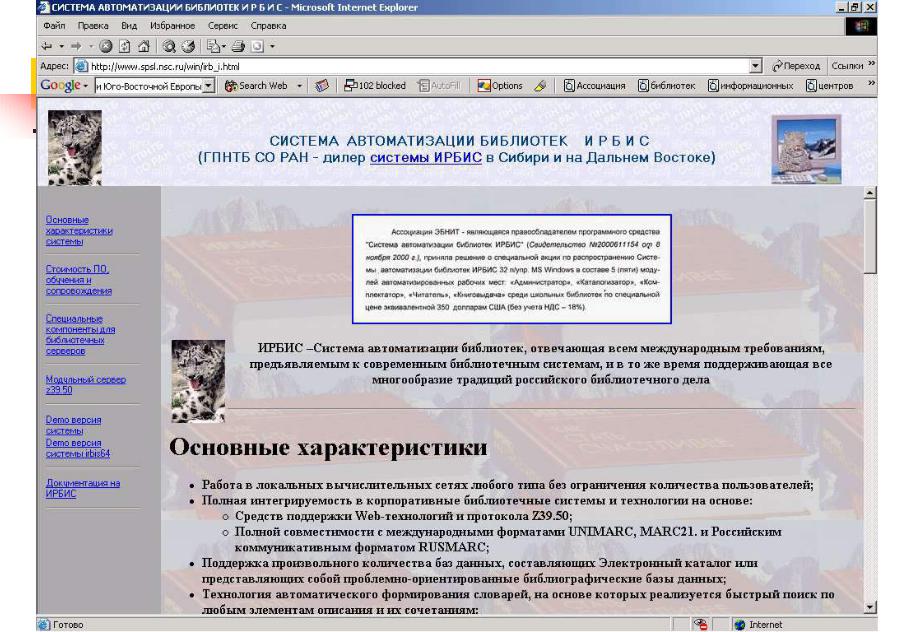Click the Google toolbar logo
The height and width of the screenshot is (632, 897).
59,86
